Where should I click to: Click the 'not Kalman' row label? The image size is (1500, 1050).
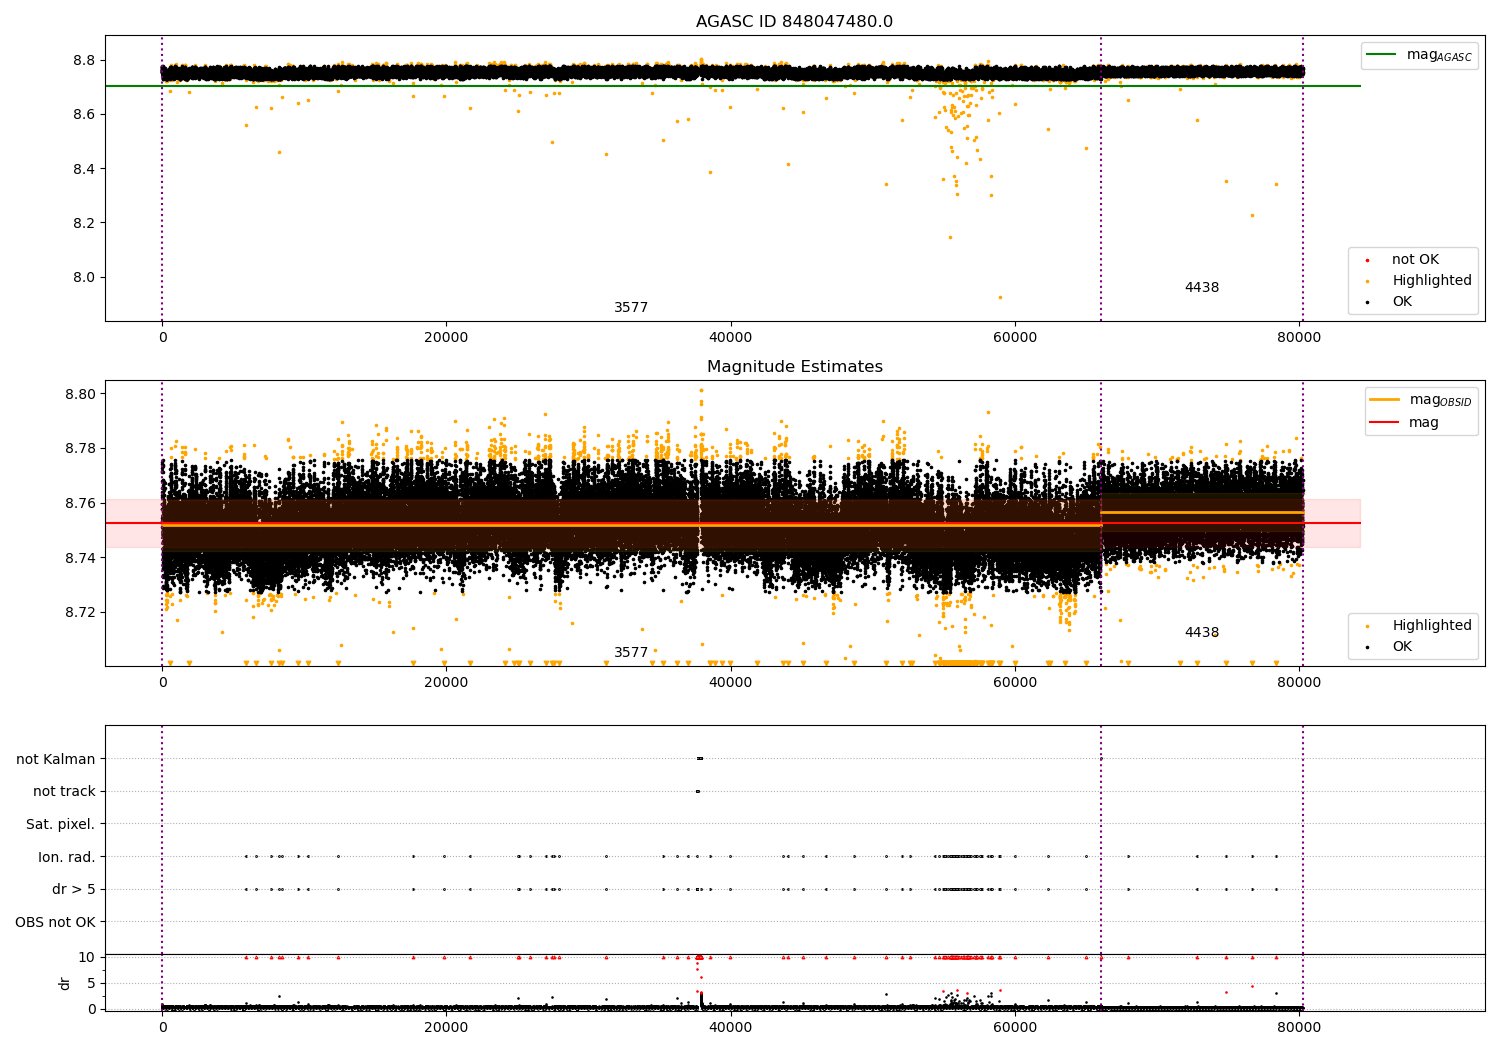tap(56, 759)
